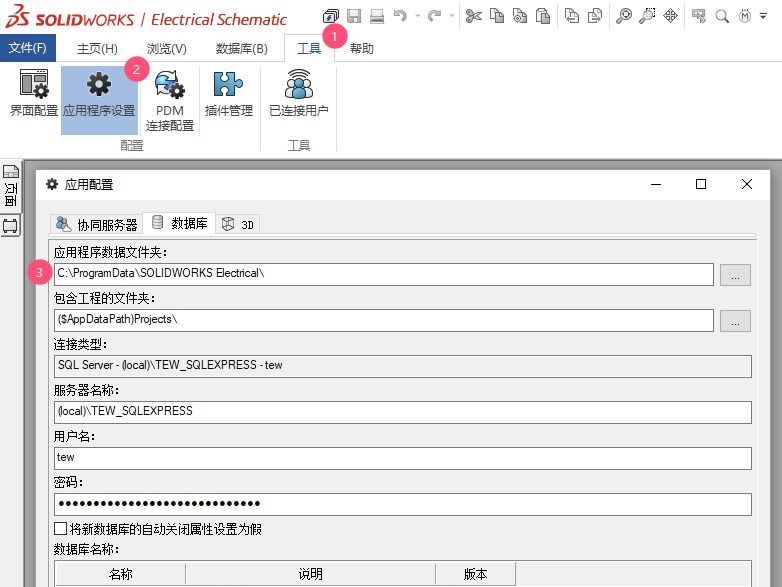The height and width of the screenshot is (587, 782).
Task: Click the magnifier search icon in toolbar
Action: click(x=722, y=16)
